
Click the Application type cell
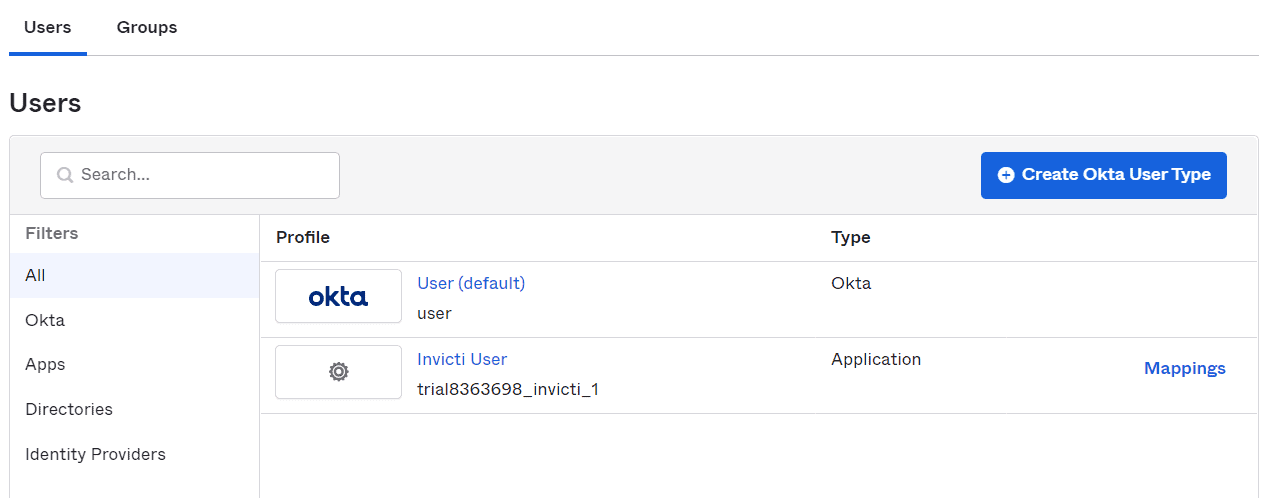point(875,359)
